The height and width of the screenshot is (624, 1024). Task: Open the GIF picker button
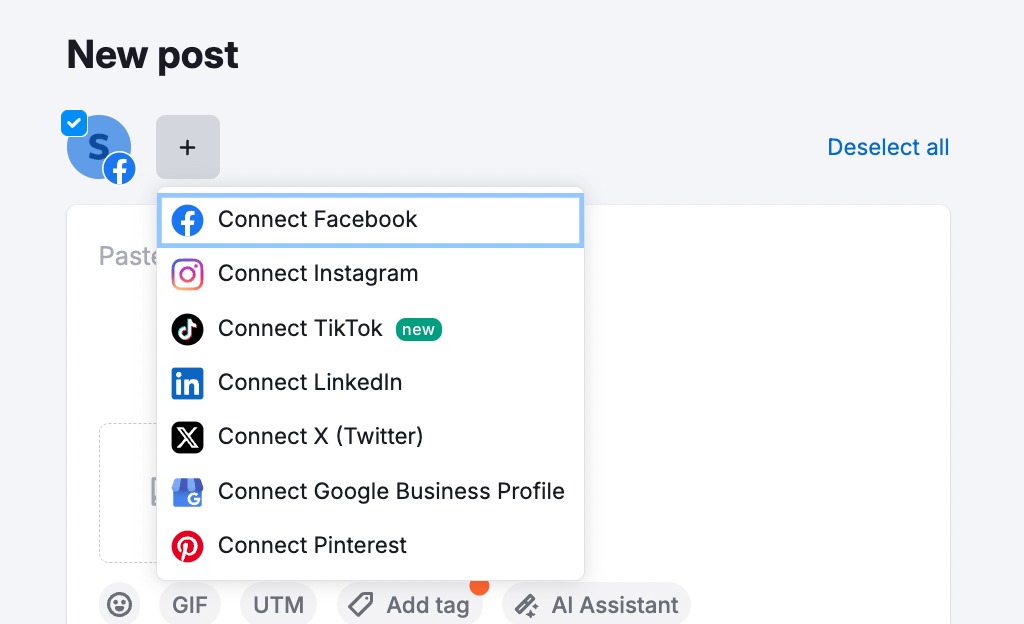coord(190,604)
